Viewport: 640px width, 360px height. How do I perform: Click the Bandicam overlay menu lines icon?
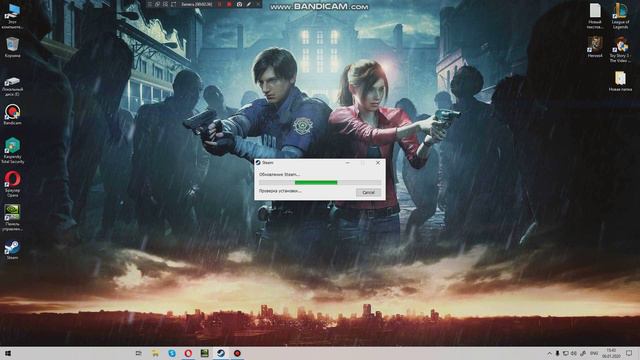[x=149, y=4]
